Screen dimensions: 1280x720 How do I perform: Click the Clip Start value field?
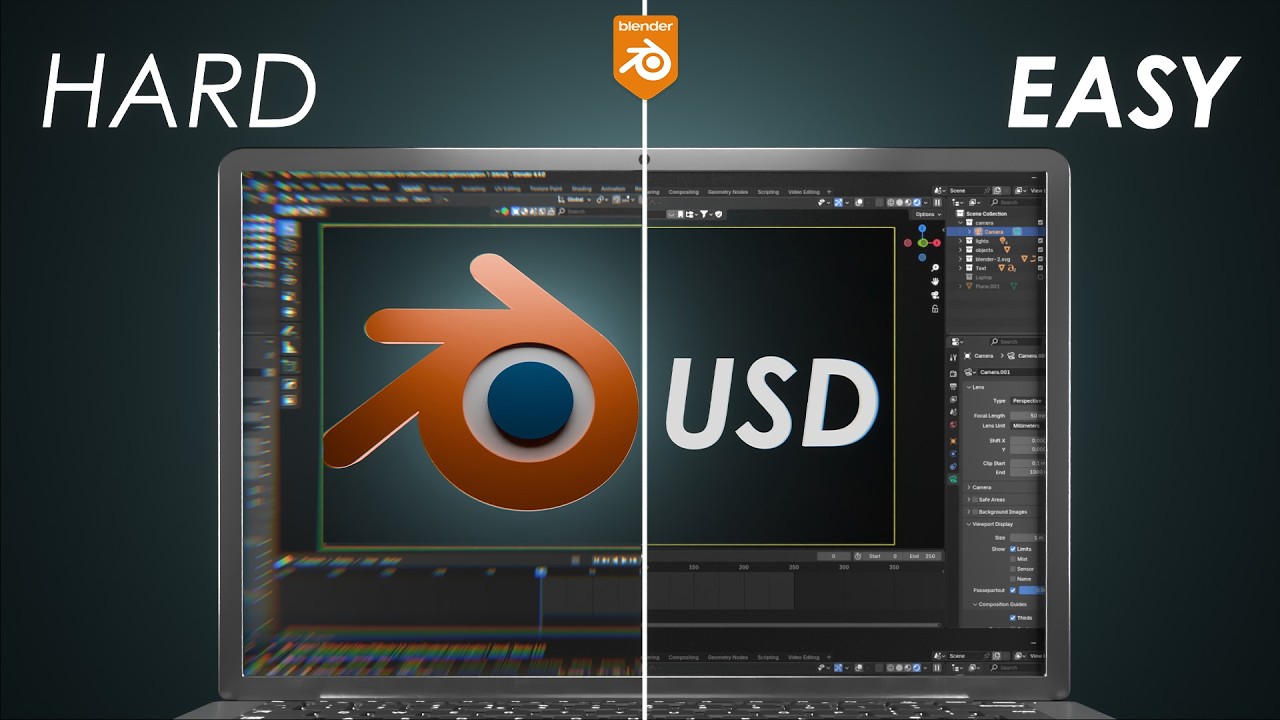1027,463
